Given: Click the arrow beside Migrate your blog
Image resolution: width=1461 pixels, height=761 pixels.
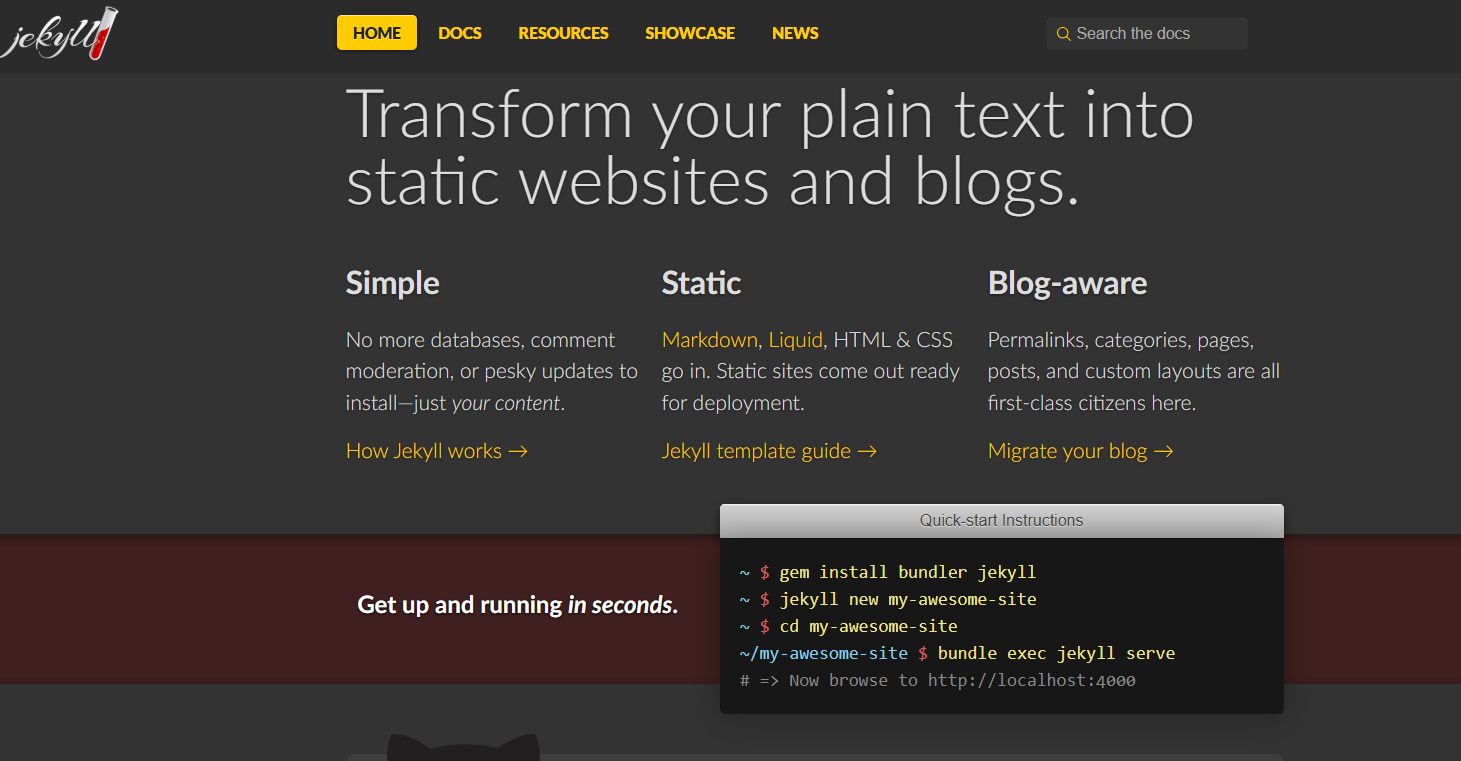Looking at the screenshot, I should pyautogui.click(x=1164, y=451).
